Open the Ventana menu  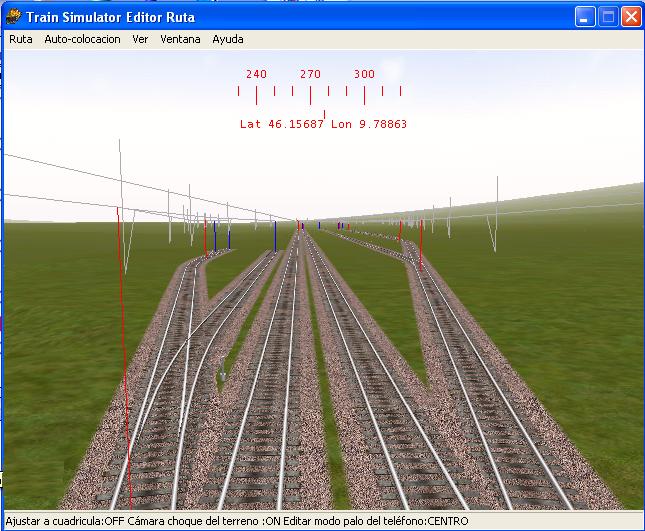tap(180, 39)
